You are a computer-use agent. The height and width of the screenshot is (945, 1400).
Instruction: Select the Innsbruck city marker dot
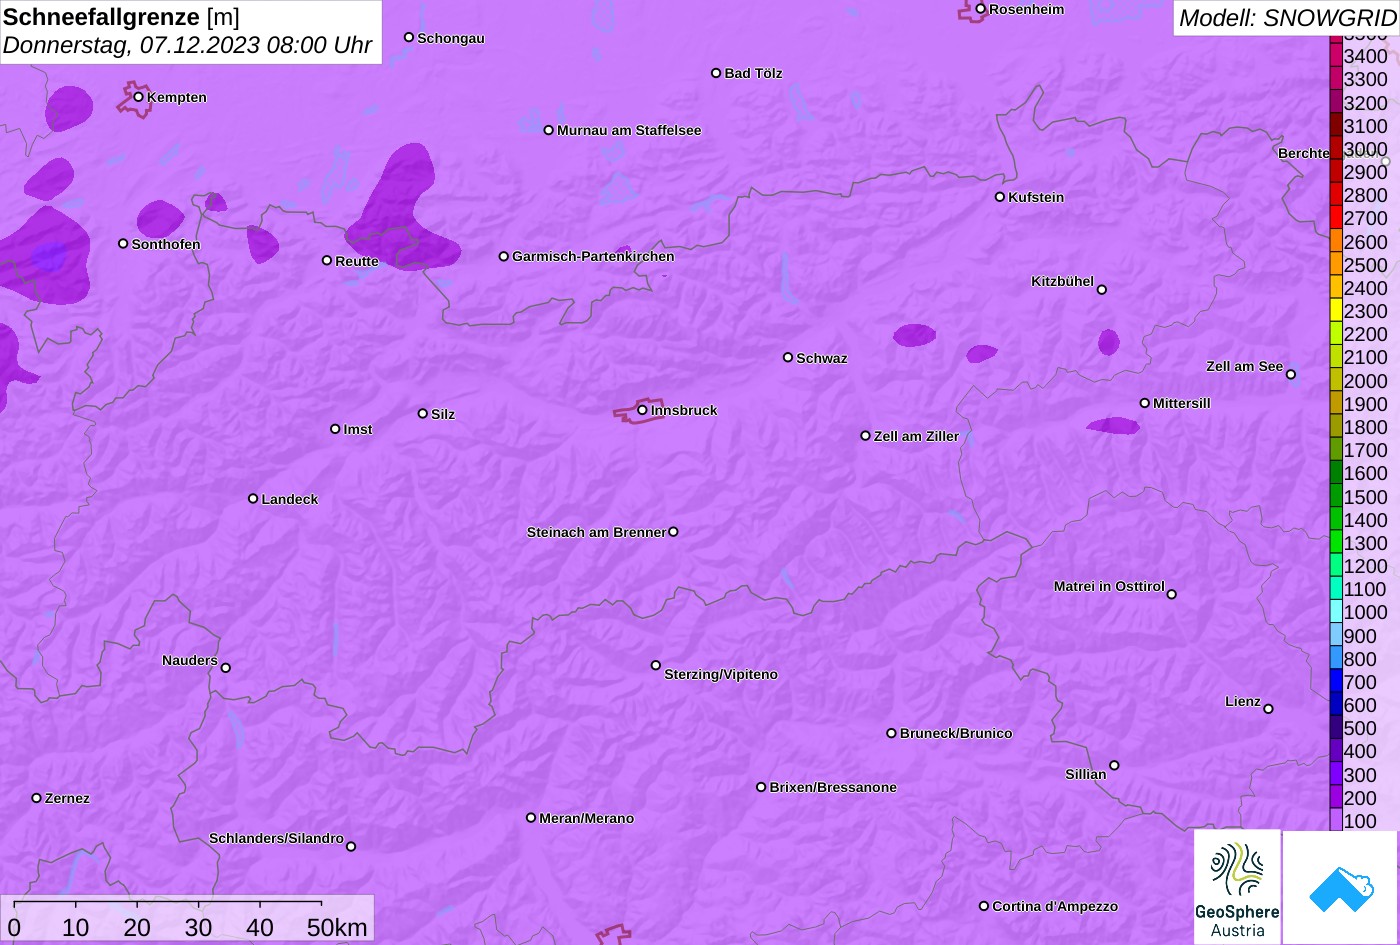tap(642, 410)
